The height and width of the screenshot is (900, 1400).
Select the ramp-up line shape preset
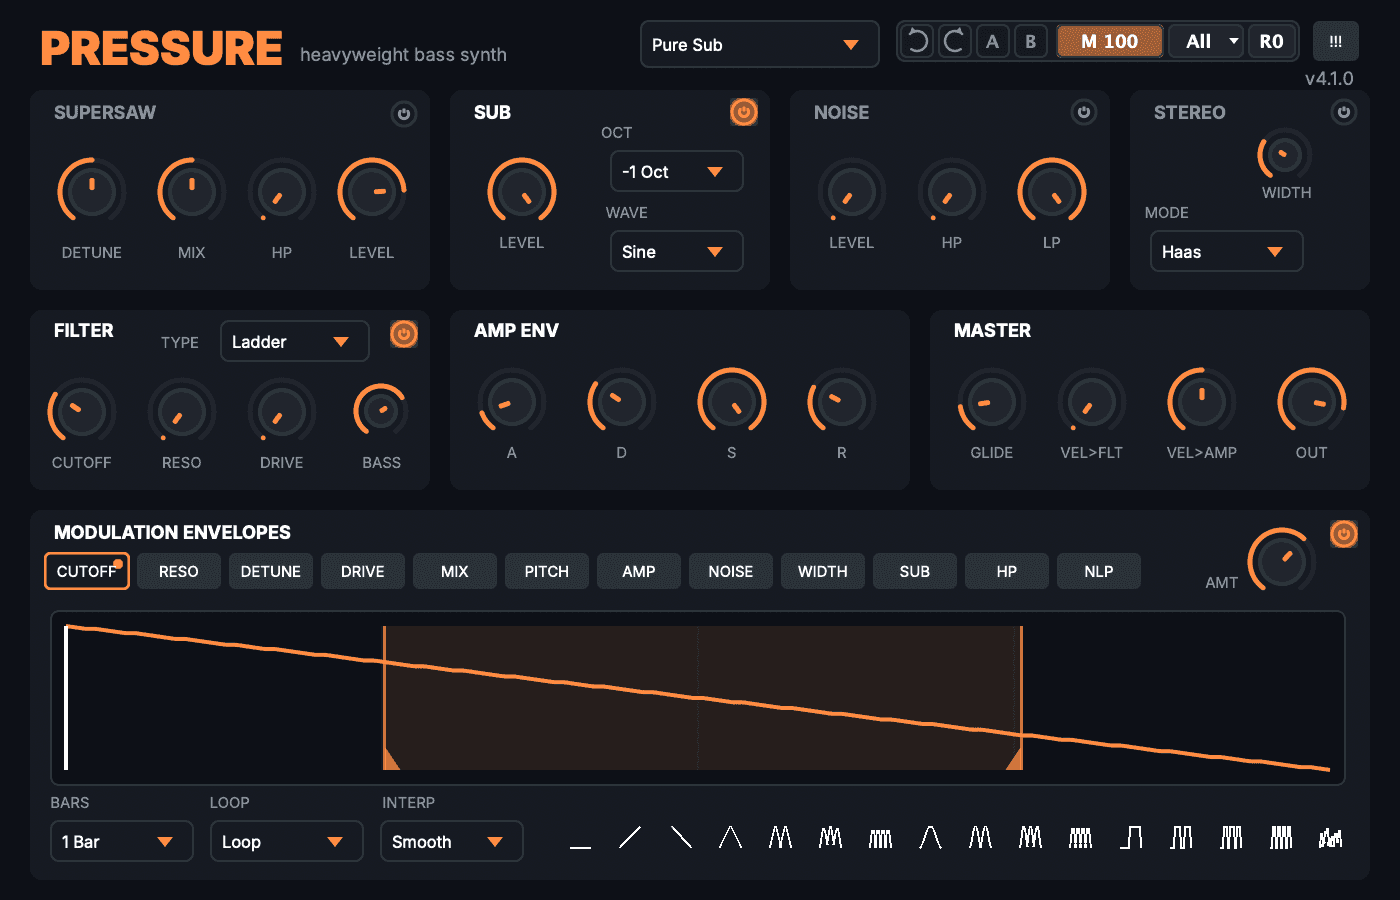tap(630, 837)
